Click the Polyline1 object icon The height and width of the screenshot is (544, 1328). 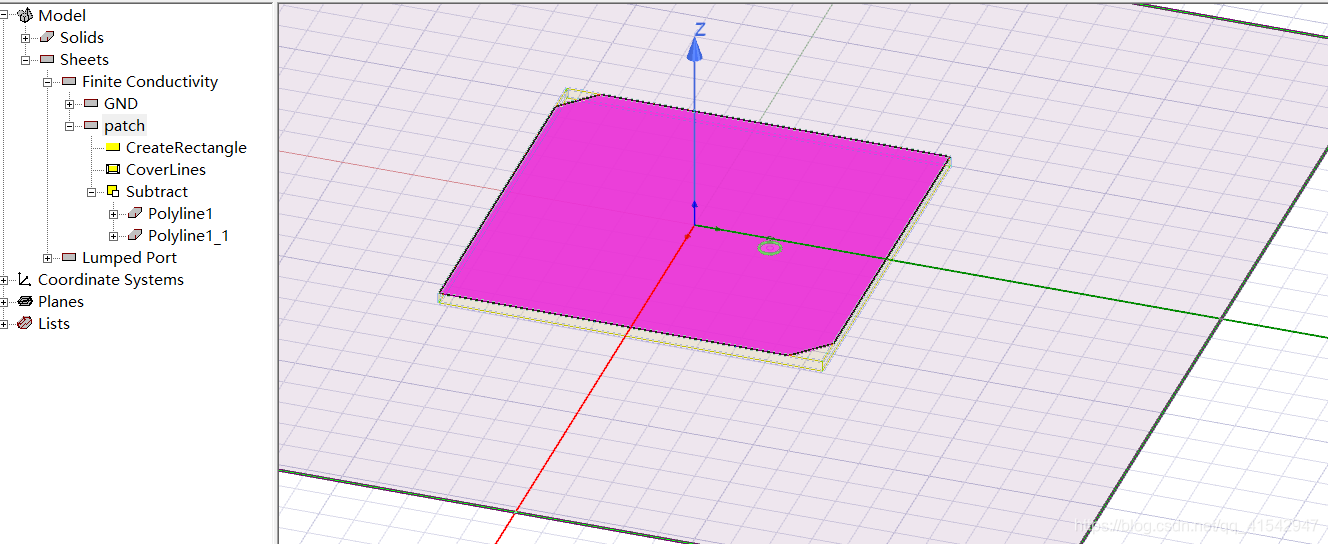135,213
